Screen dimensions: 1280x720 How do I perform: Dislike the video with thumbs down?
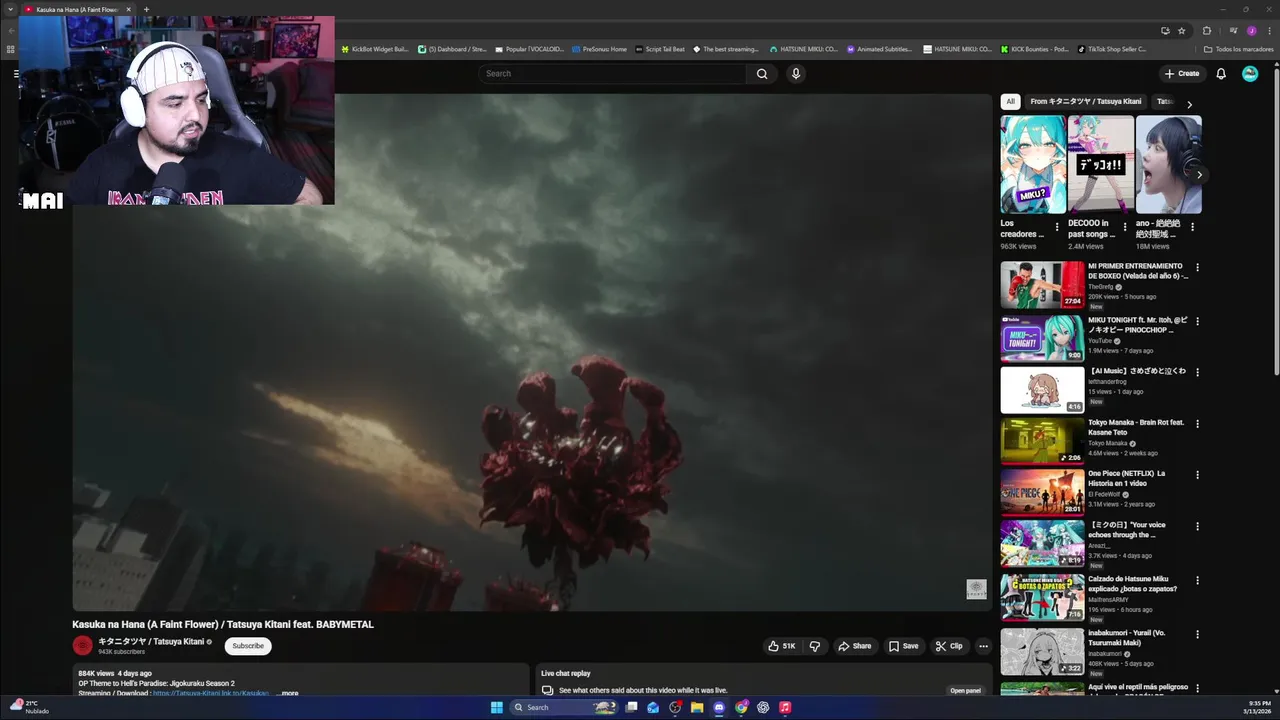(x=815, y=646)
